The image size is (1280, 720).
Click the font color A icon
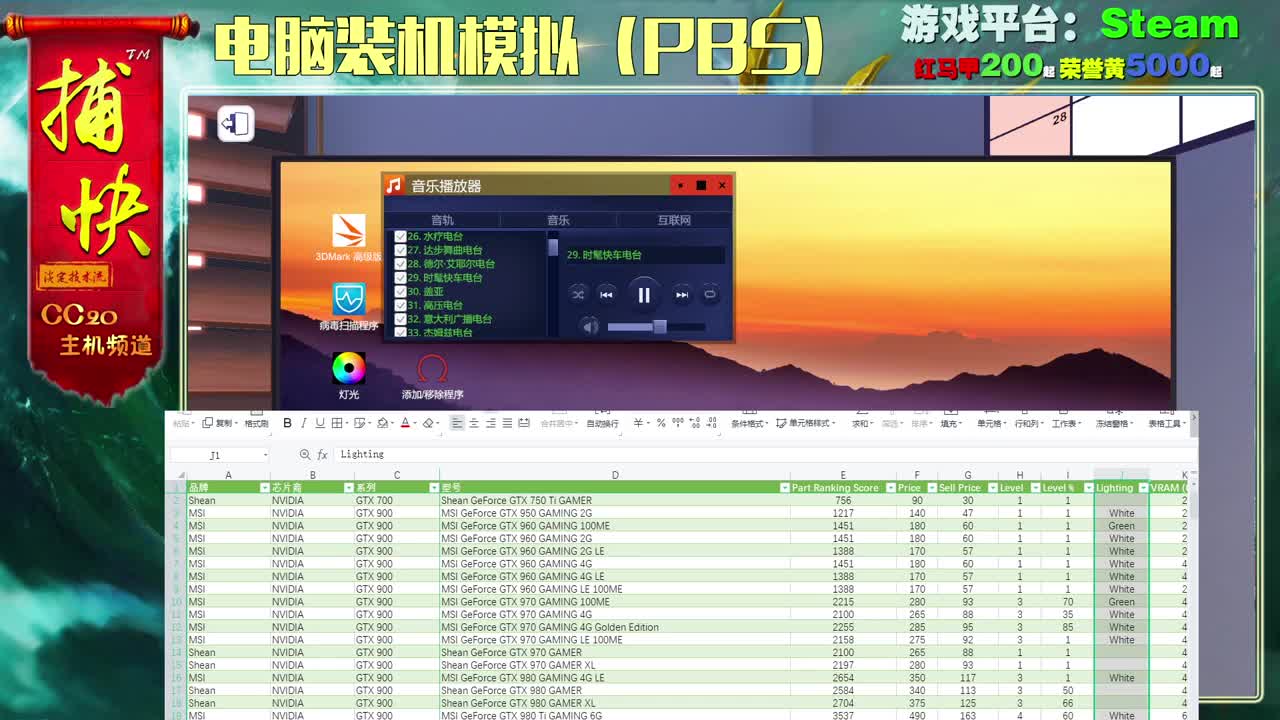tap(407, 423)
